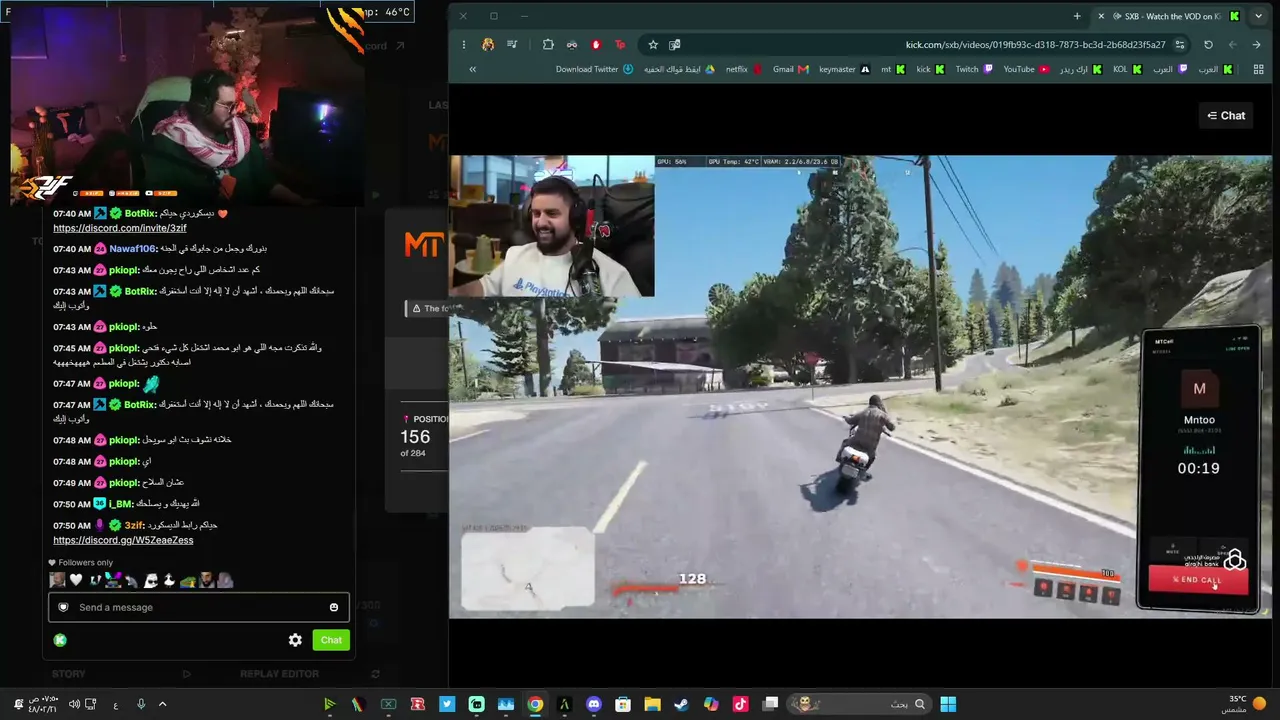Click the translate icon beside the star
This screenshot has width=1280, height=720.
point(675,44)
